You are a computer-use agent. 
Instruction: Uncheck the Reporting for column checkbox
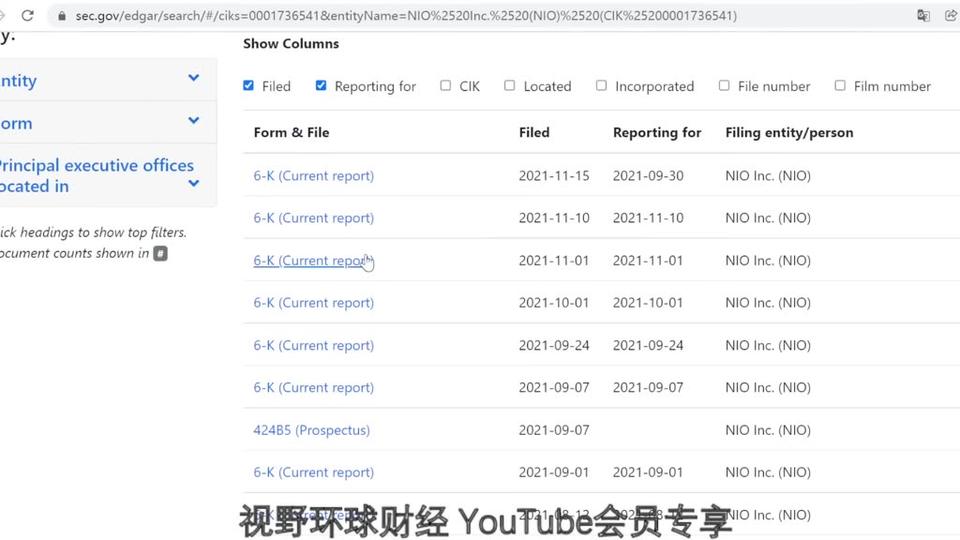click(x=321, y=86)
